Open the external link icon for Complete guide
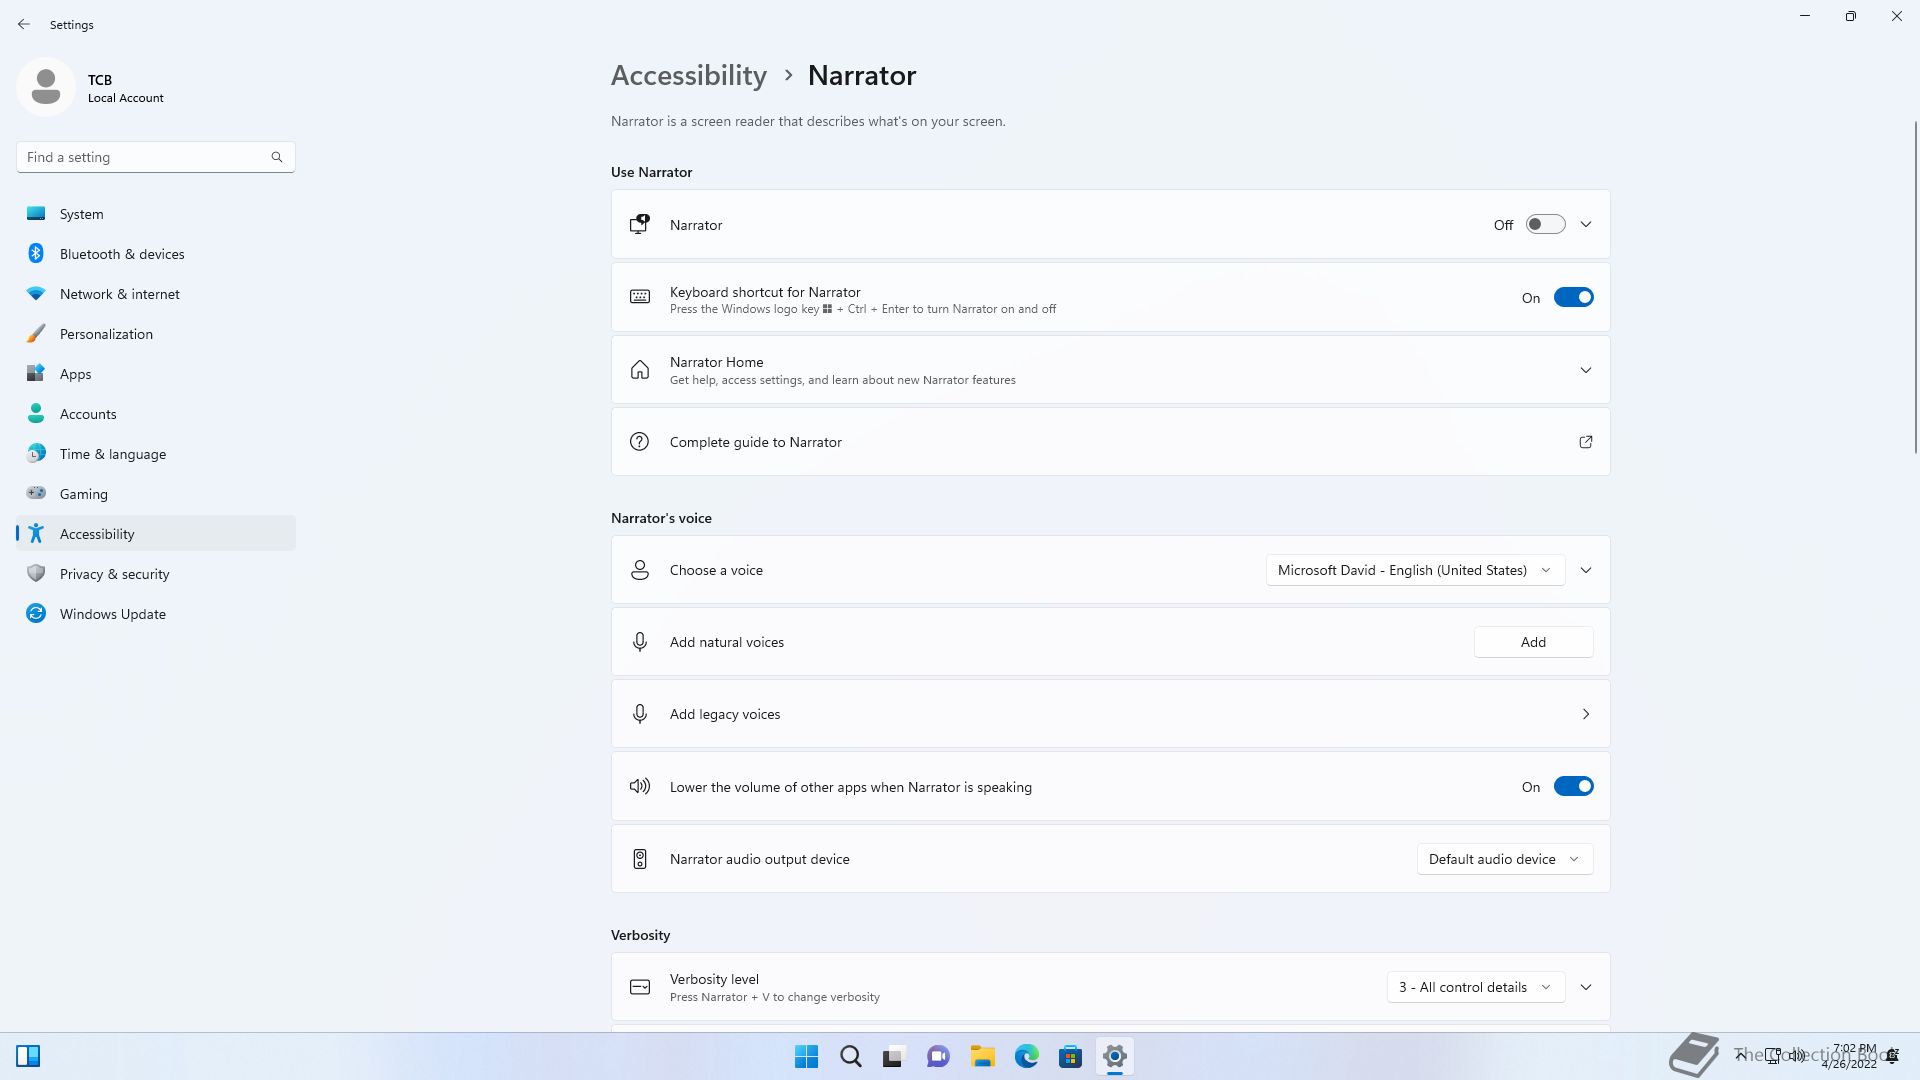 pyautogui.click(x=1586, y=442)
